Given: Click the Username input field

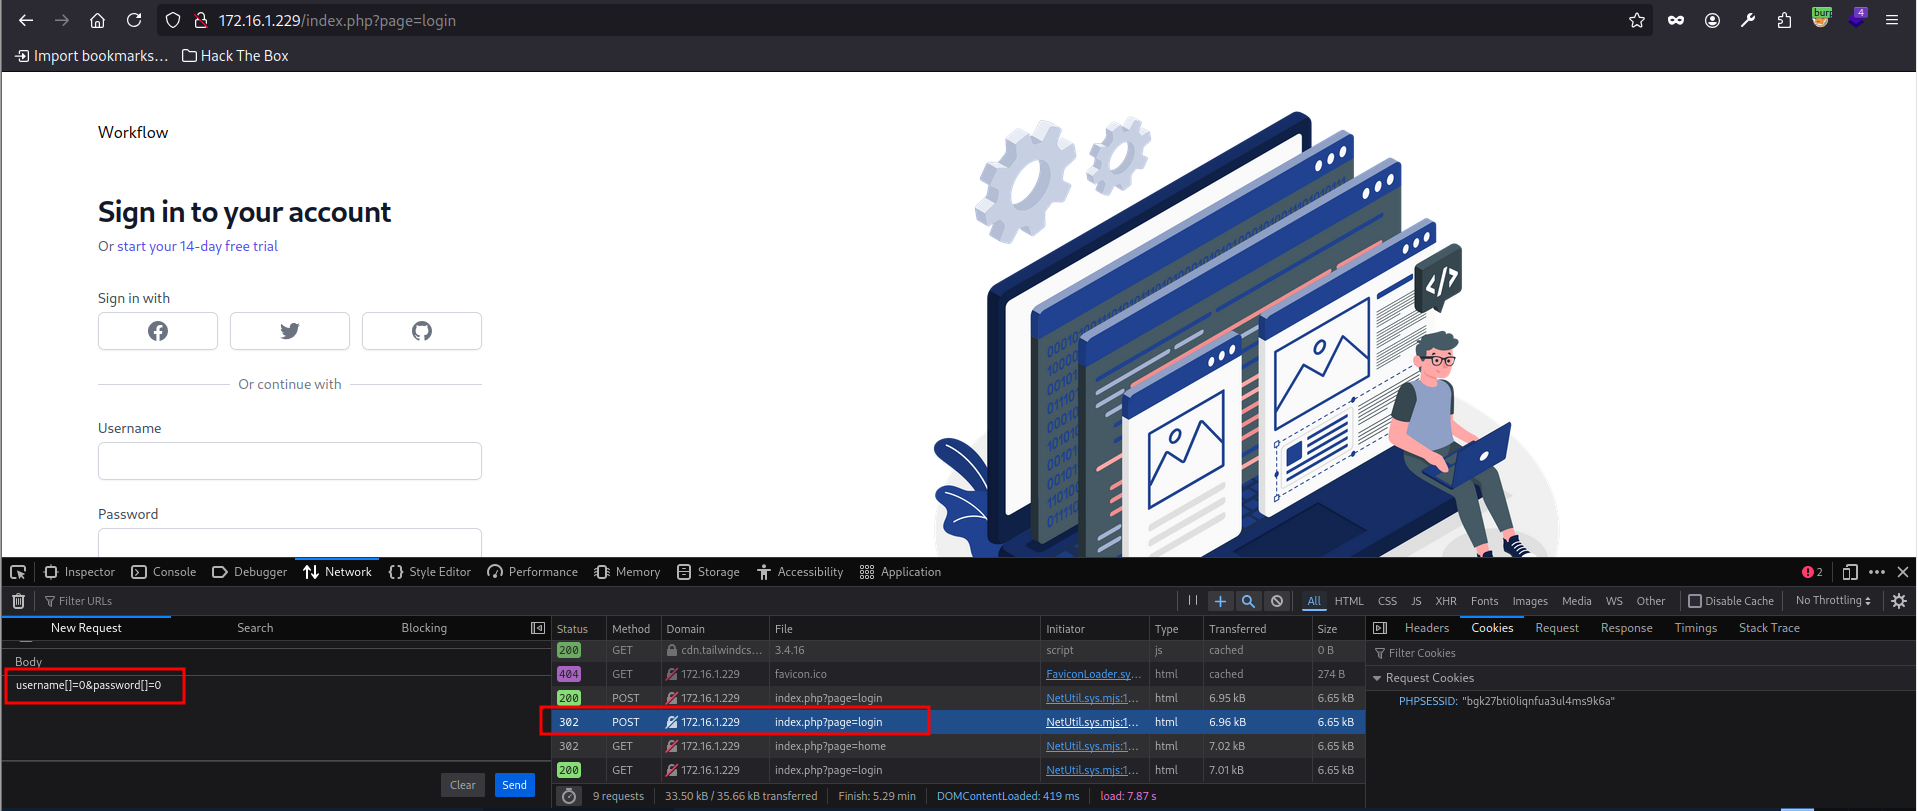Looking at the screenshot, I should click(290, 461).
